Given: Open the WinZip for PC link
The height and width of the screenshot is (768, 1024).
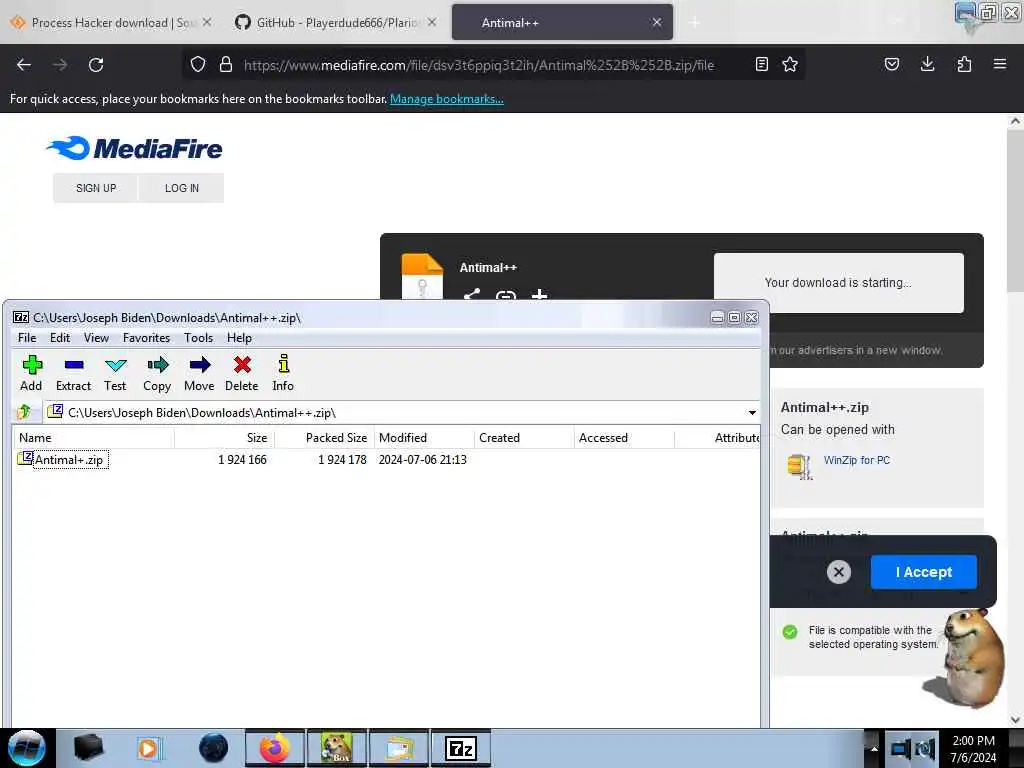Looking at the screenshot, I should (856, 460).
